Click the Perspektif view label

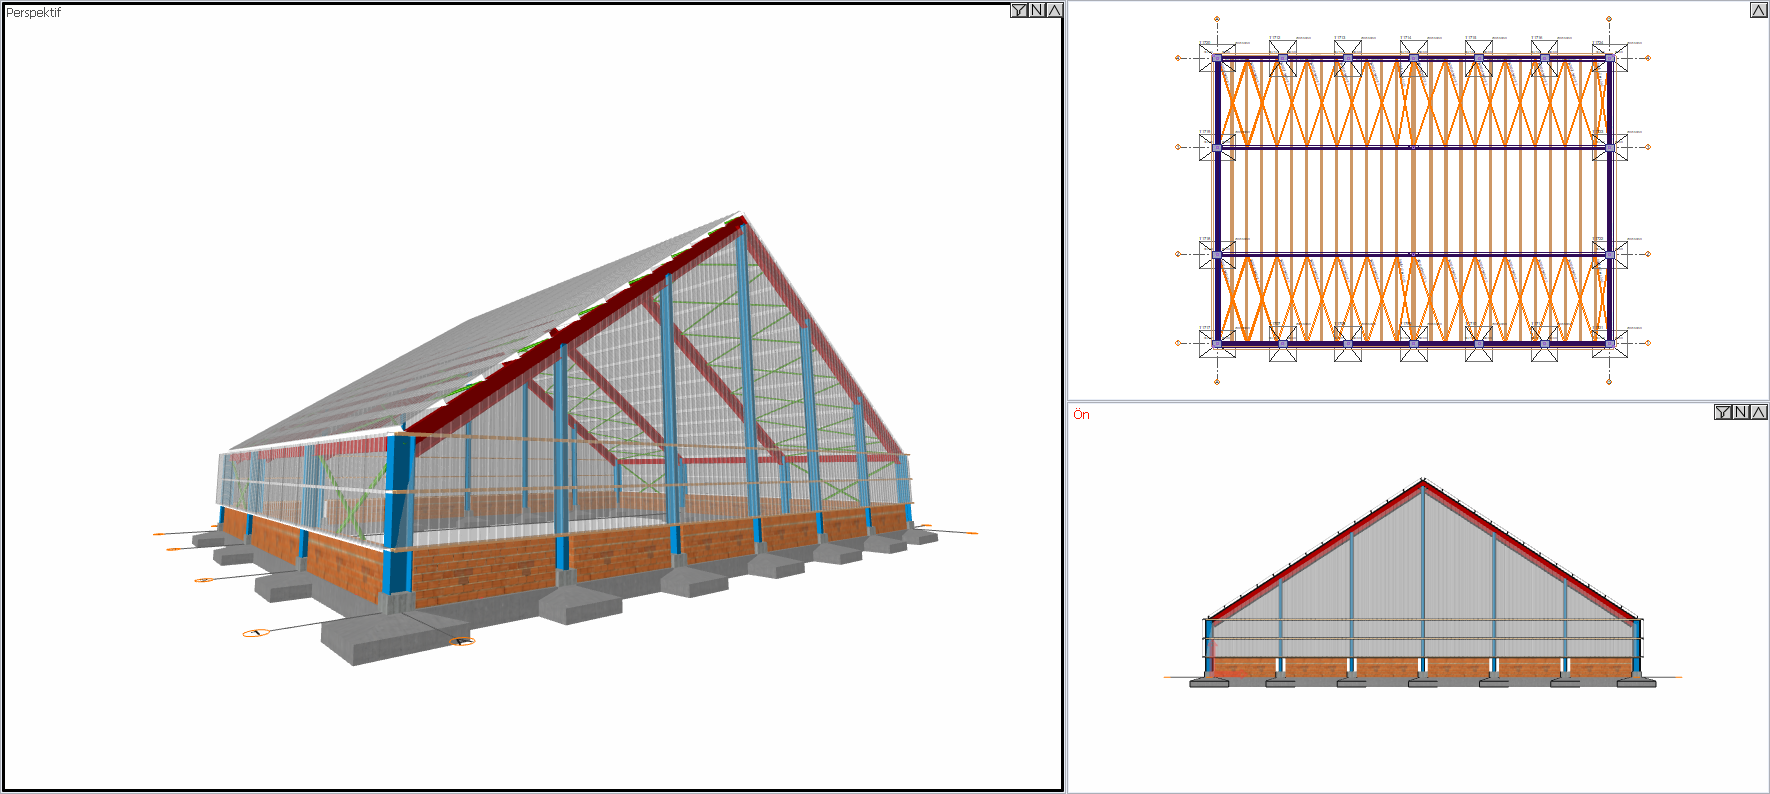click(33, 13)
